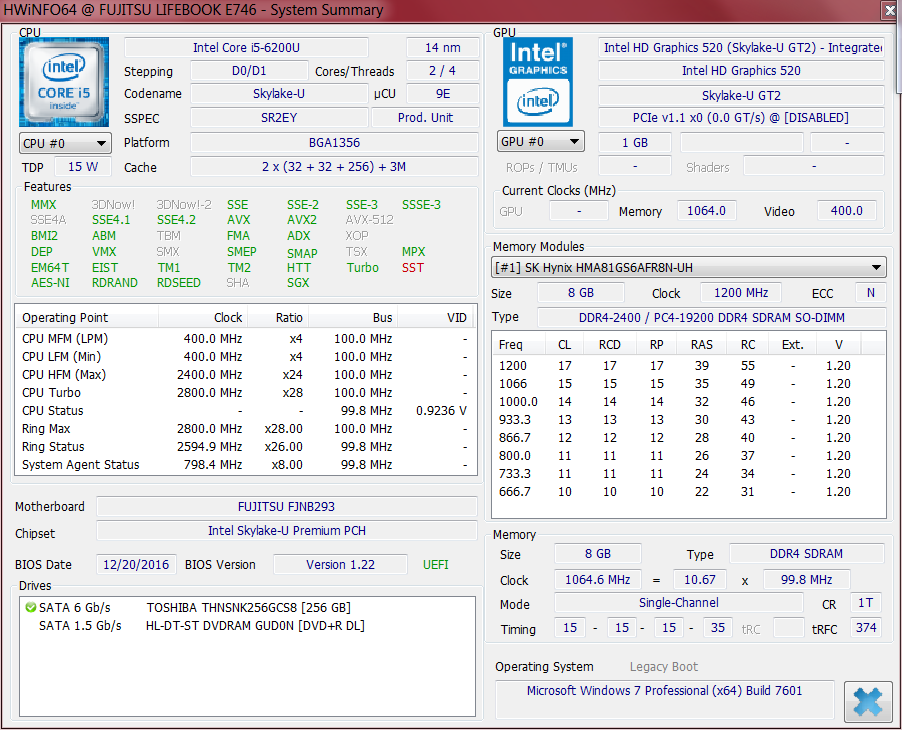902x730 pixels.
Task: Click the Skylake-U GT2 GPU codename field
Action: coord(741,95)
